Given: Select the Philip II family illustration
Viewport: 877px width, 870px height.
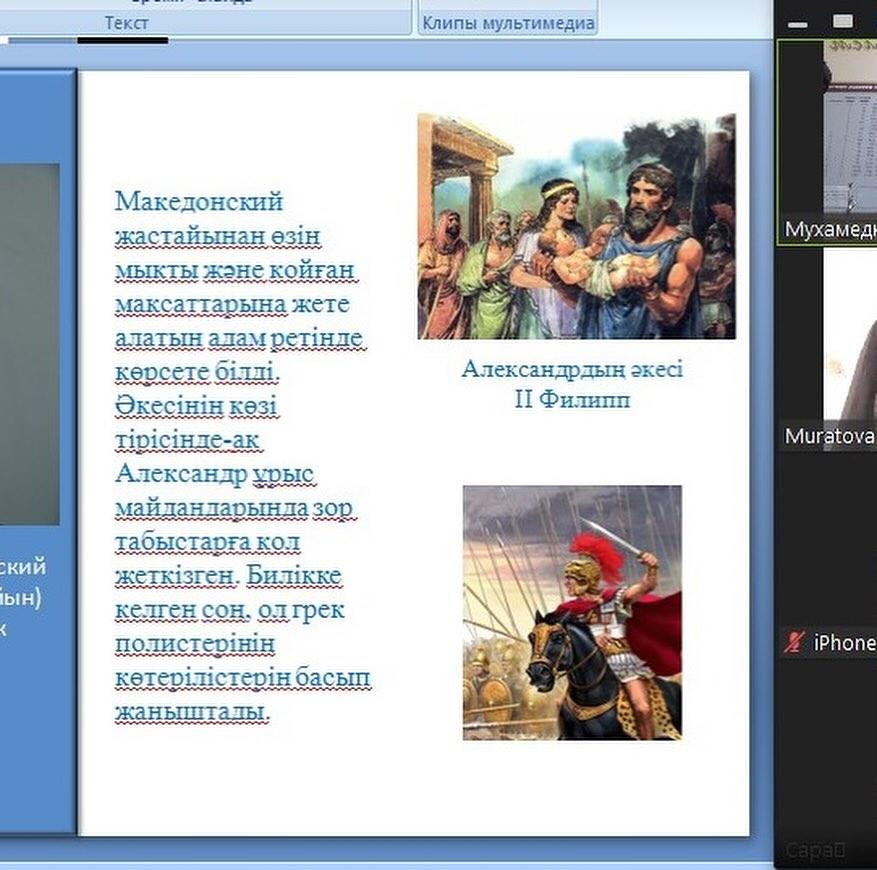Looking at the screenshot, I should [x=576, y=226].
